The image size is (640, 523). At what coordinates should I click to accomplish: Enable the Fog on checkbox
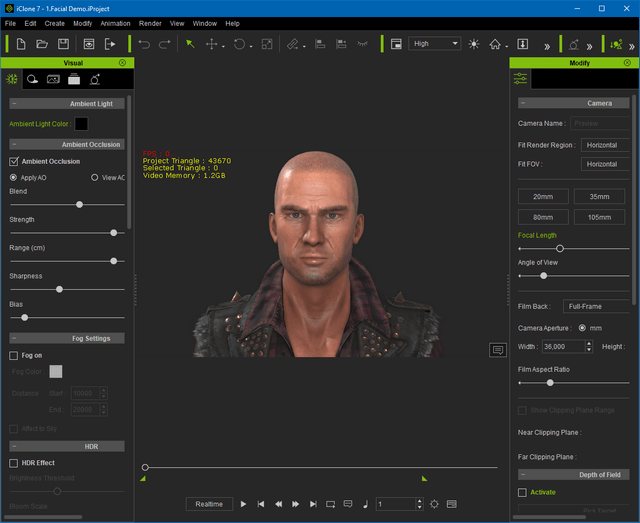pyautogui.click(x=14, y=355)
